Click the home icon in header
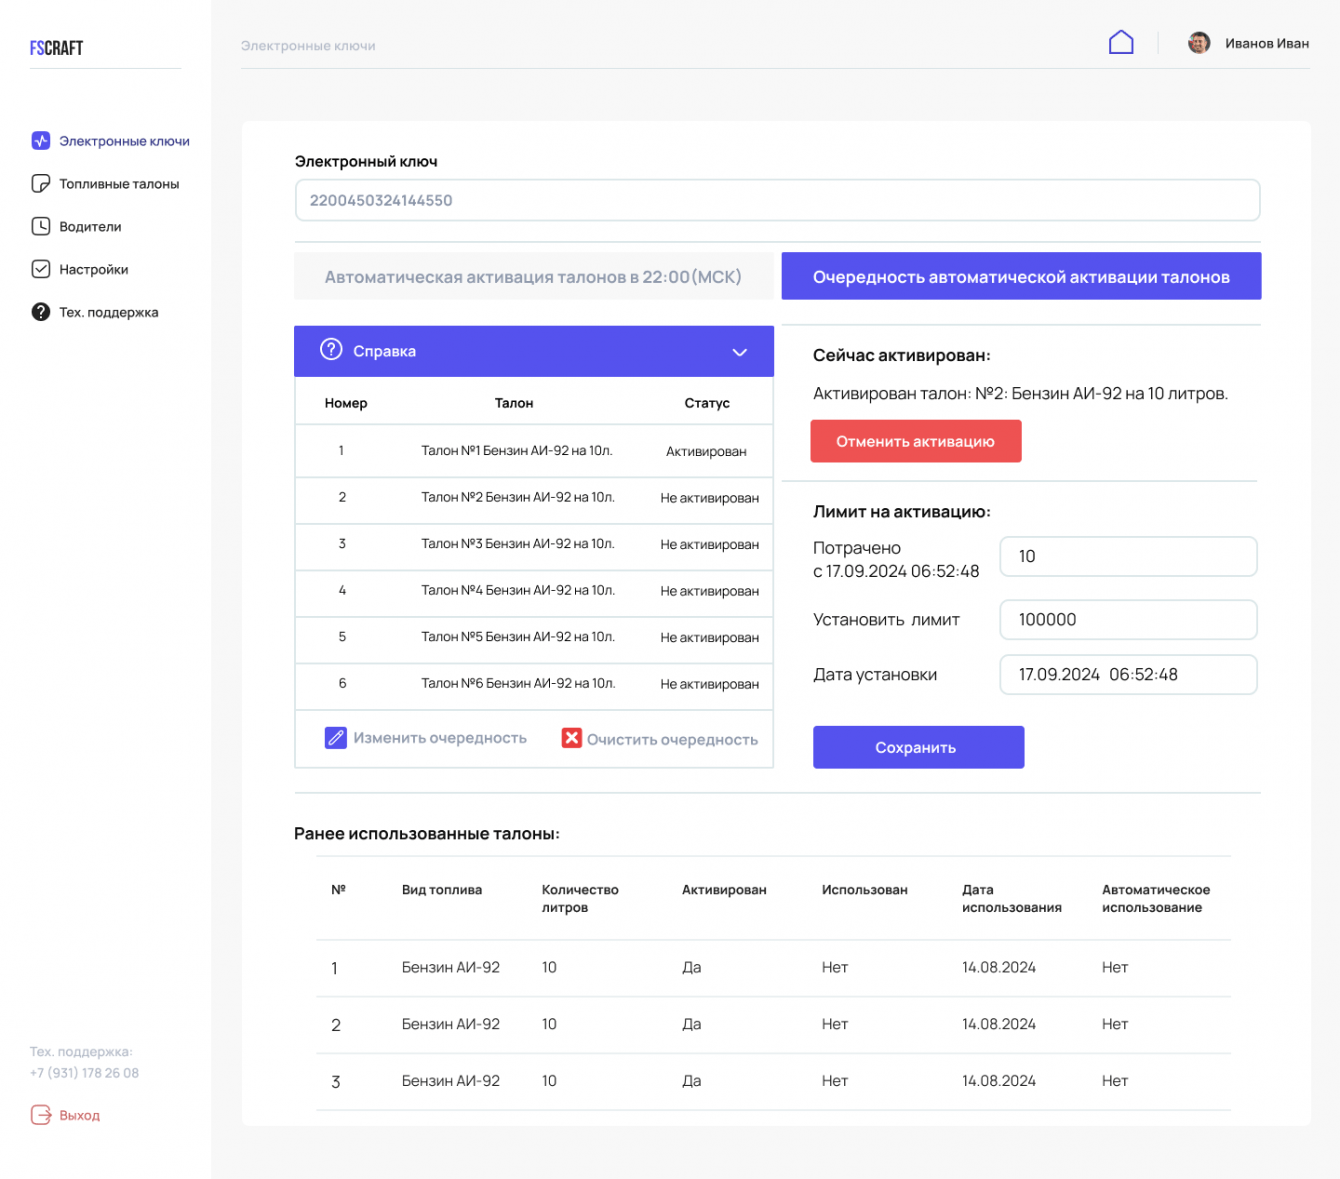1340x1179 pixels. click(x=1121, y=42)
